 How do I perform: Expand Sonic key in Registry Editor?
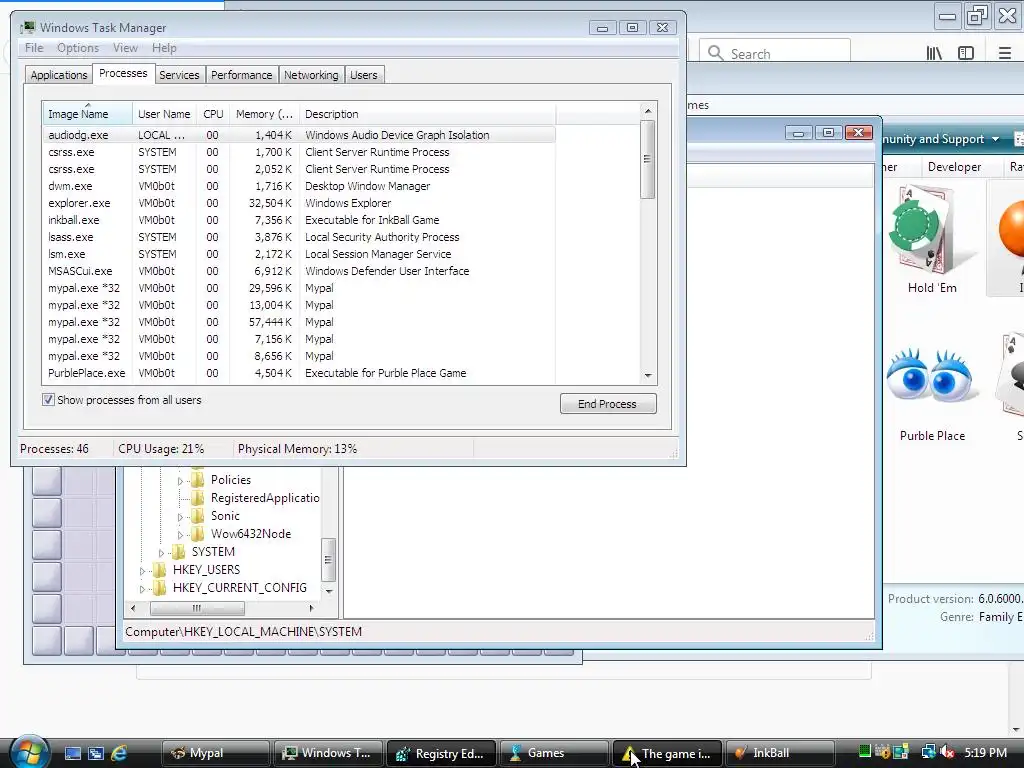point(180,517)
